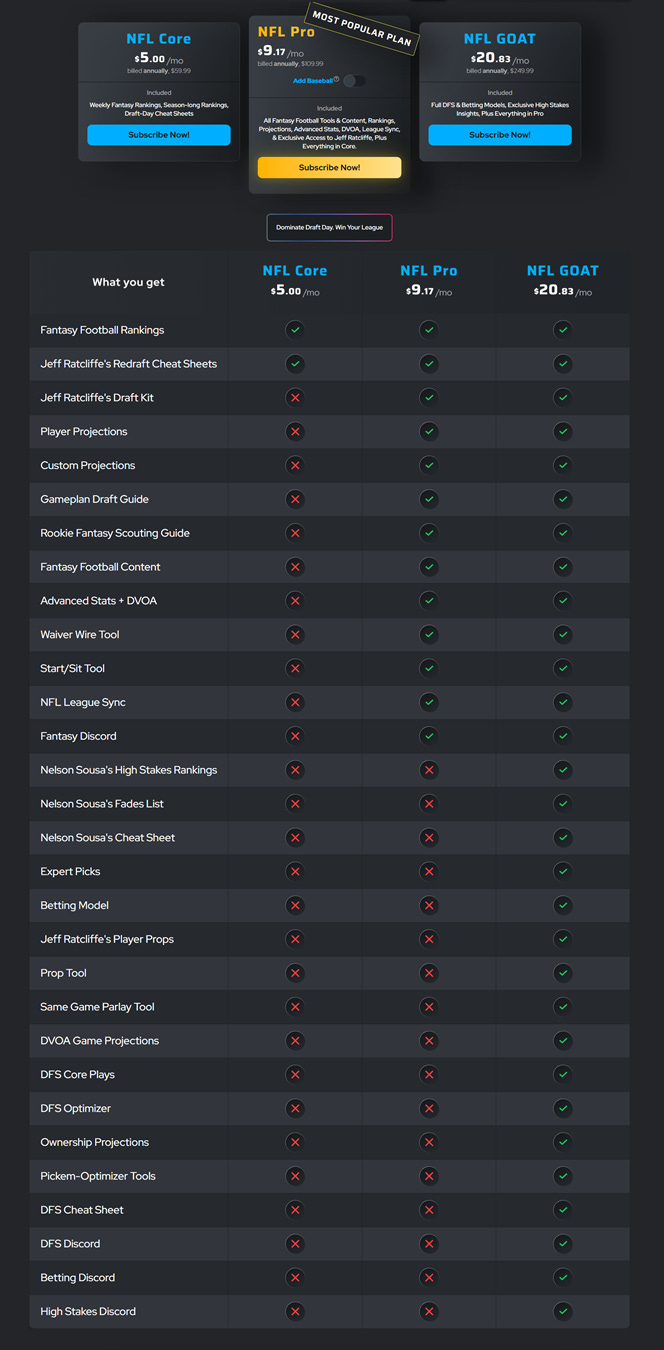
Task: Click NFL Pro check for Rookie Fantasy Scouting Guide
Action: (429, 533)
